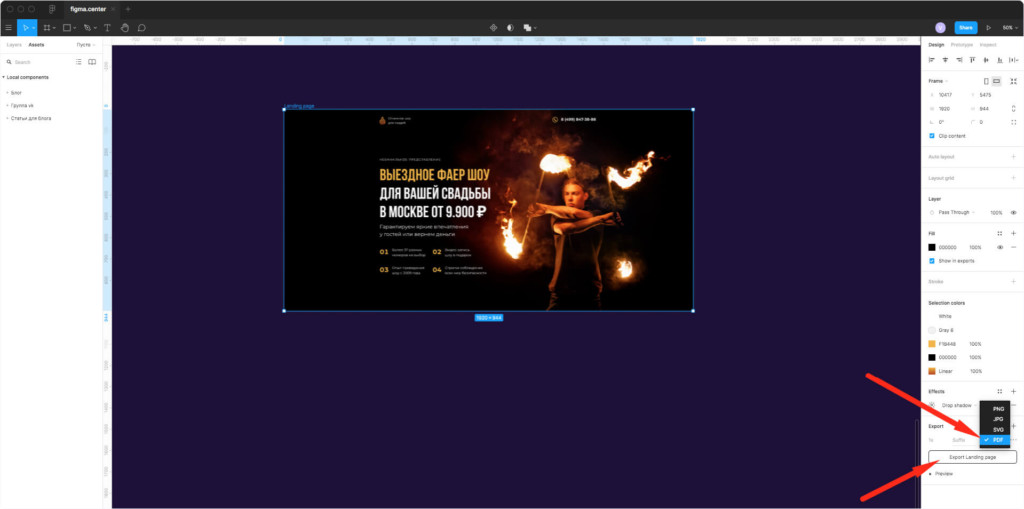Switch to the Prototype tab

(961, 45)
